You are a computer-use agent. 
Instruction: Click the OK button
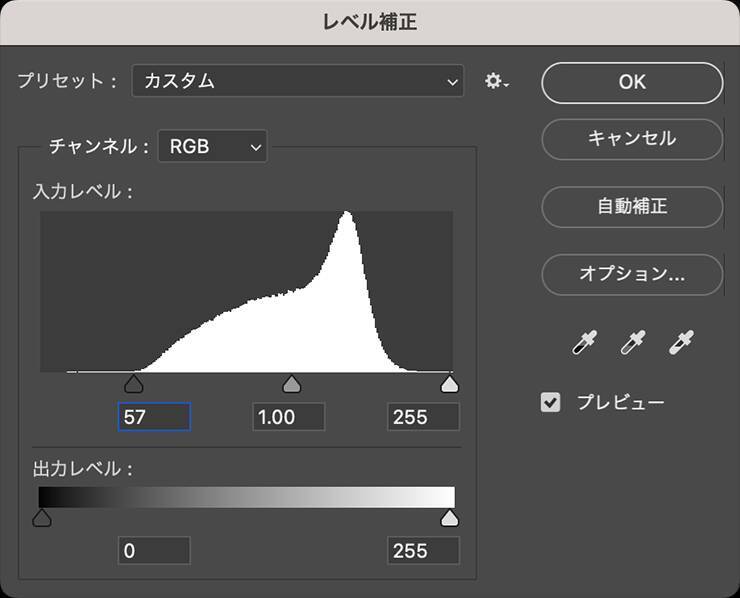coord(632,83)
